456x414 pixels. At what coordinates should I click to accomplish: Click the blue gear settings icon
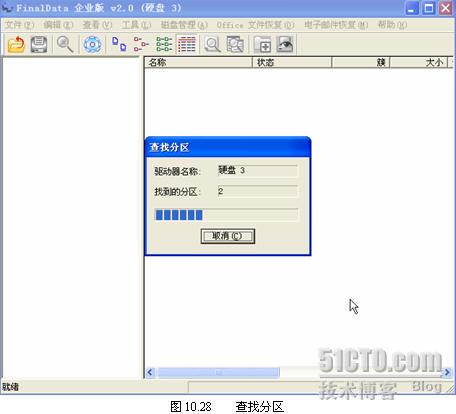pyautogui.click(x=92, y=44)
